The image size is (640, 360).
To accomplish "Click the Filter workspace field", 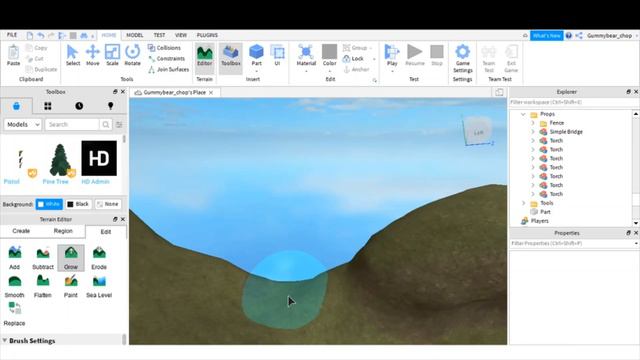I will 571,102.
